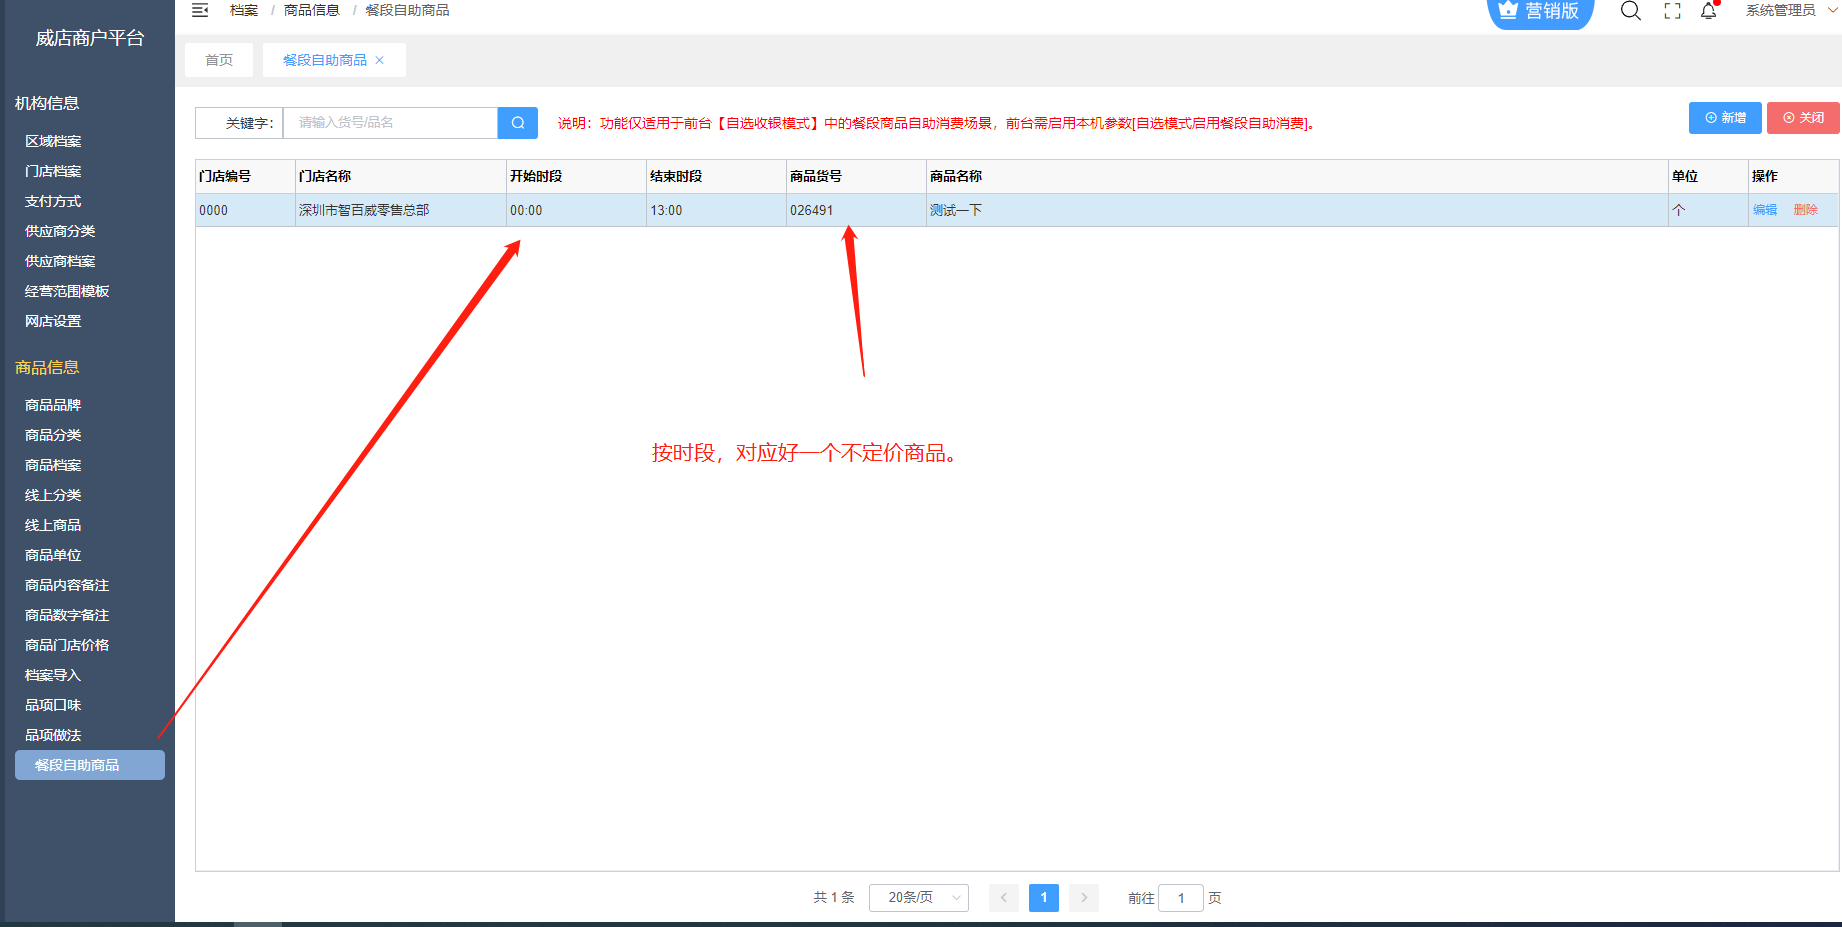Close the 餐段自助商品 tab
The height and width of the screenshot is (927, 1842).
click(380, 60)
